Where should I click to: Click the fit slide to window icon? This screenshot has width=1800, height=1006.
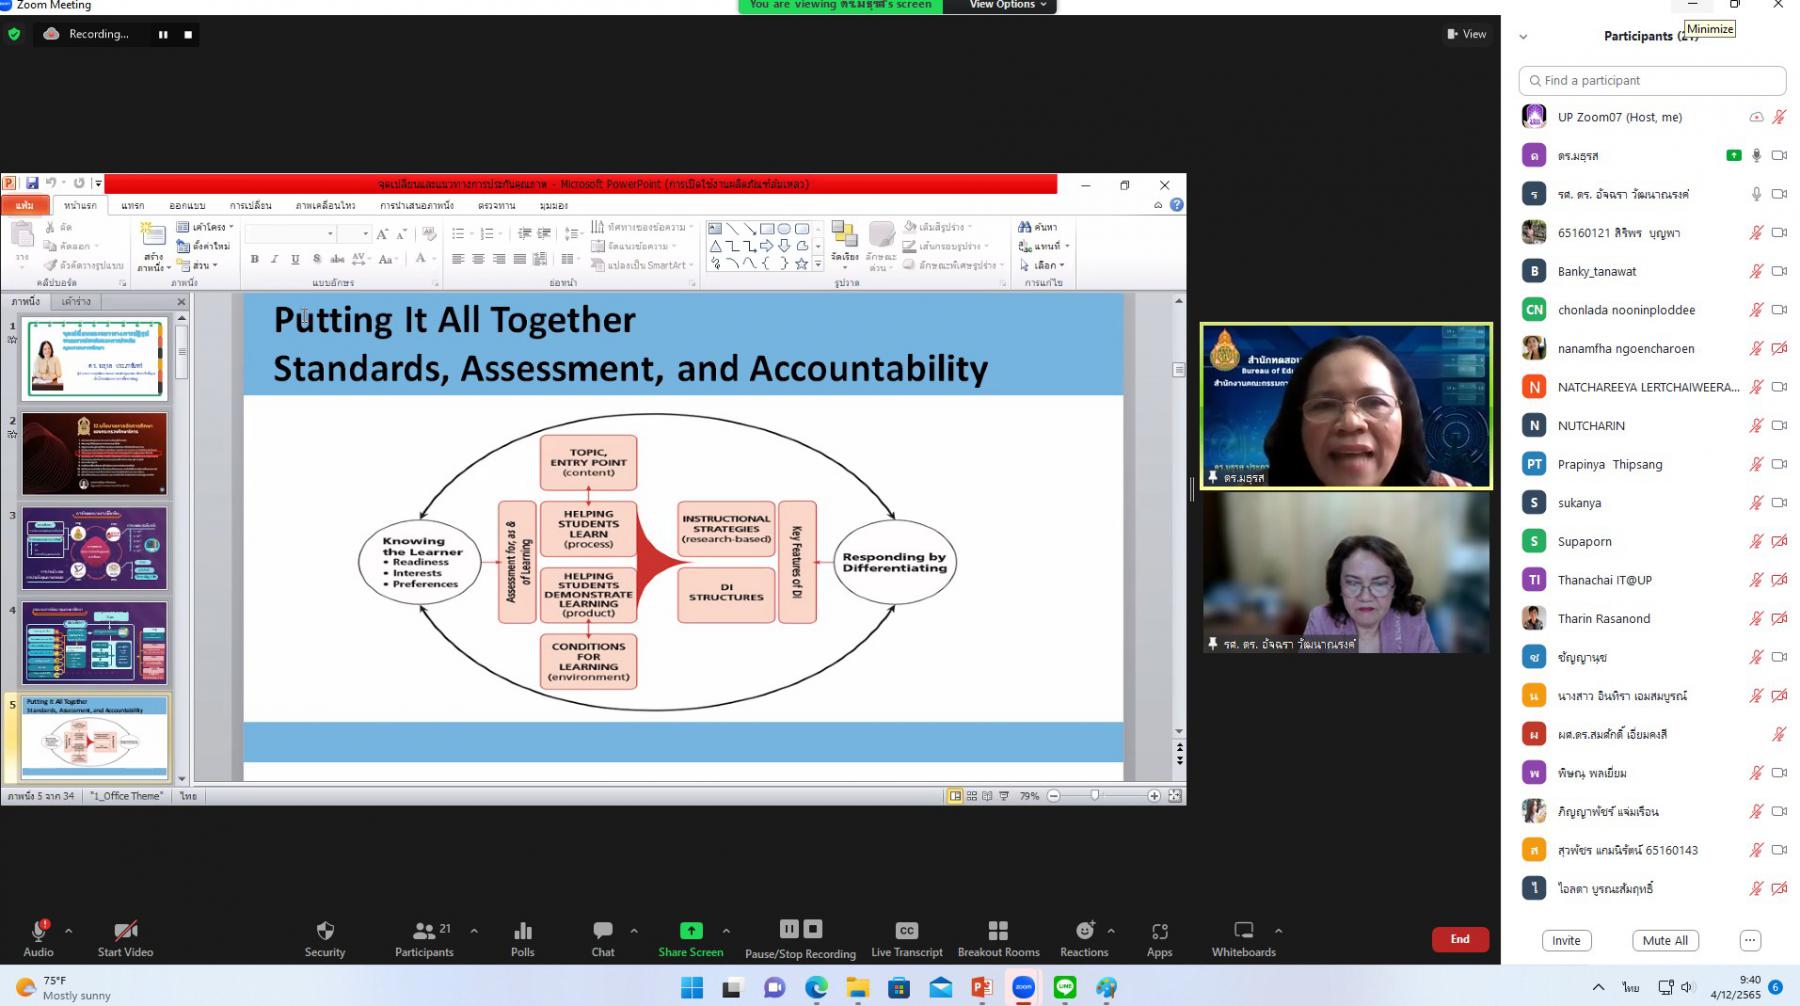[1175, 796]
